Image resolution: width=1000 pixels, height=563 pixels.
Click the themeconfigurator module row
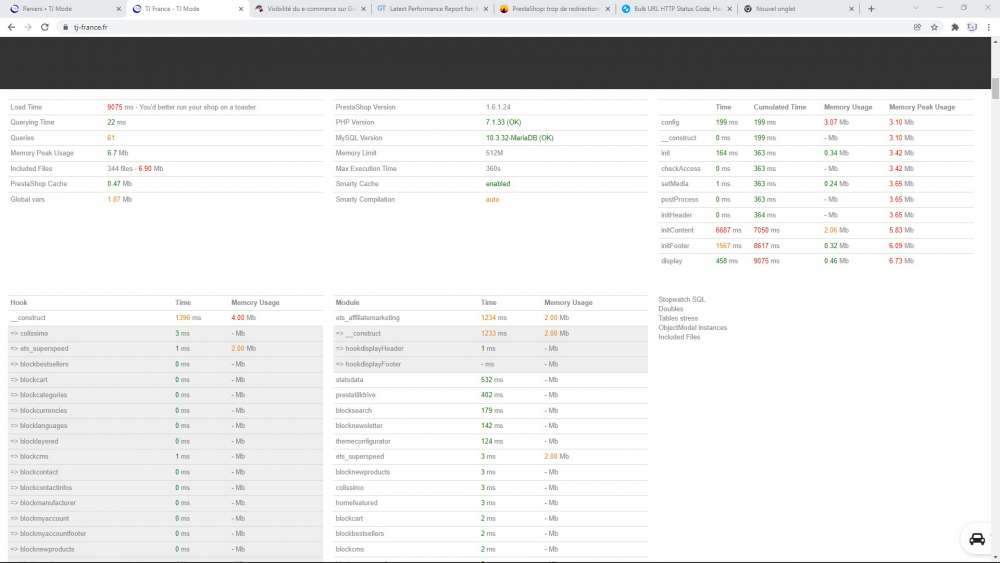coord(490,441)
